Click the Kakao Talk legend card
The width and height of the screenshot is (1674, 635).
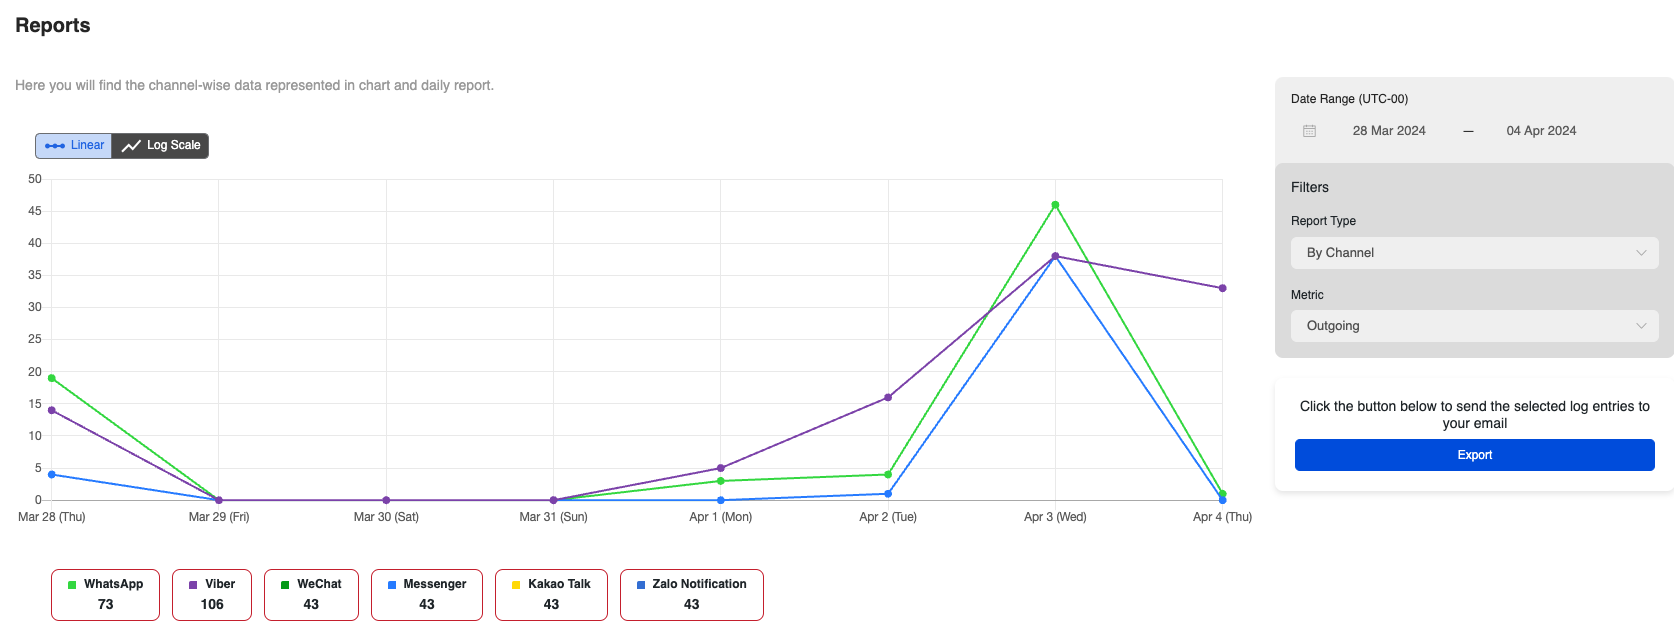(550, 595)
